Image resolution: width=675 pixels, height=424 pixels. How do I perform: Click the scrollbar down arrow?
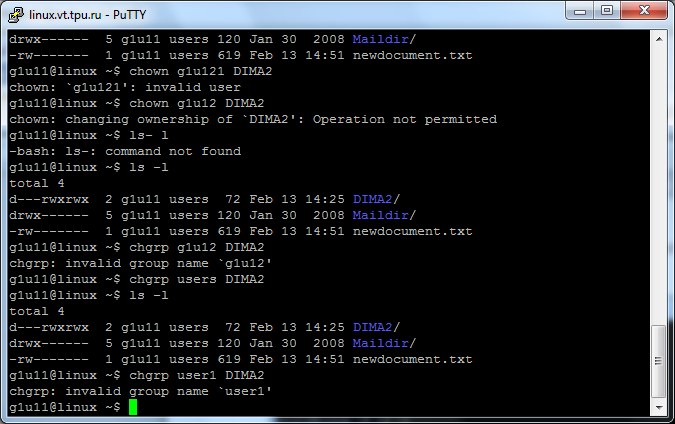pyautogui.click(x=659, y=407)
